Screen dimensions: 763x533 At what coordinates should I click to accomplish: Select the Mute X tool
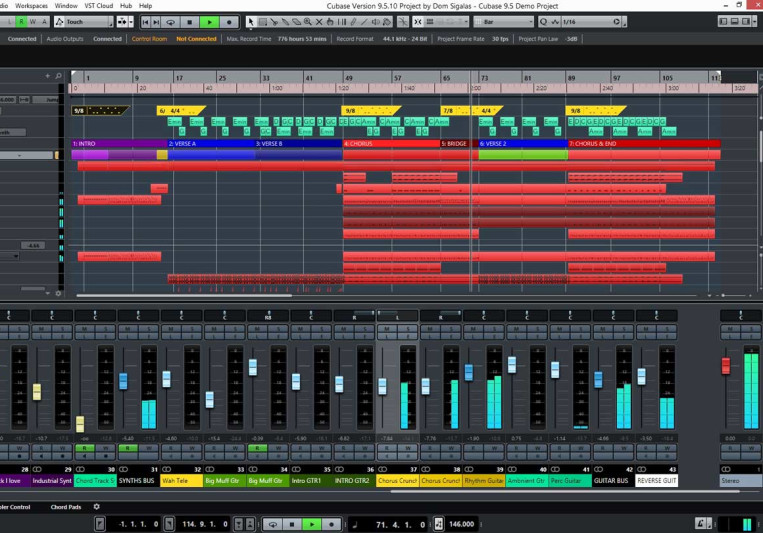pyautogui.click(x=319, y=22)
